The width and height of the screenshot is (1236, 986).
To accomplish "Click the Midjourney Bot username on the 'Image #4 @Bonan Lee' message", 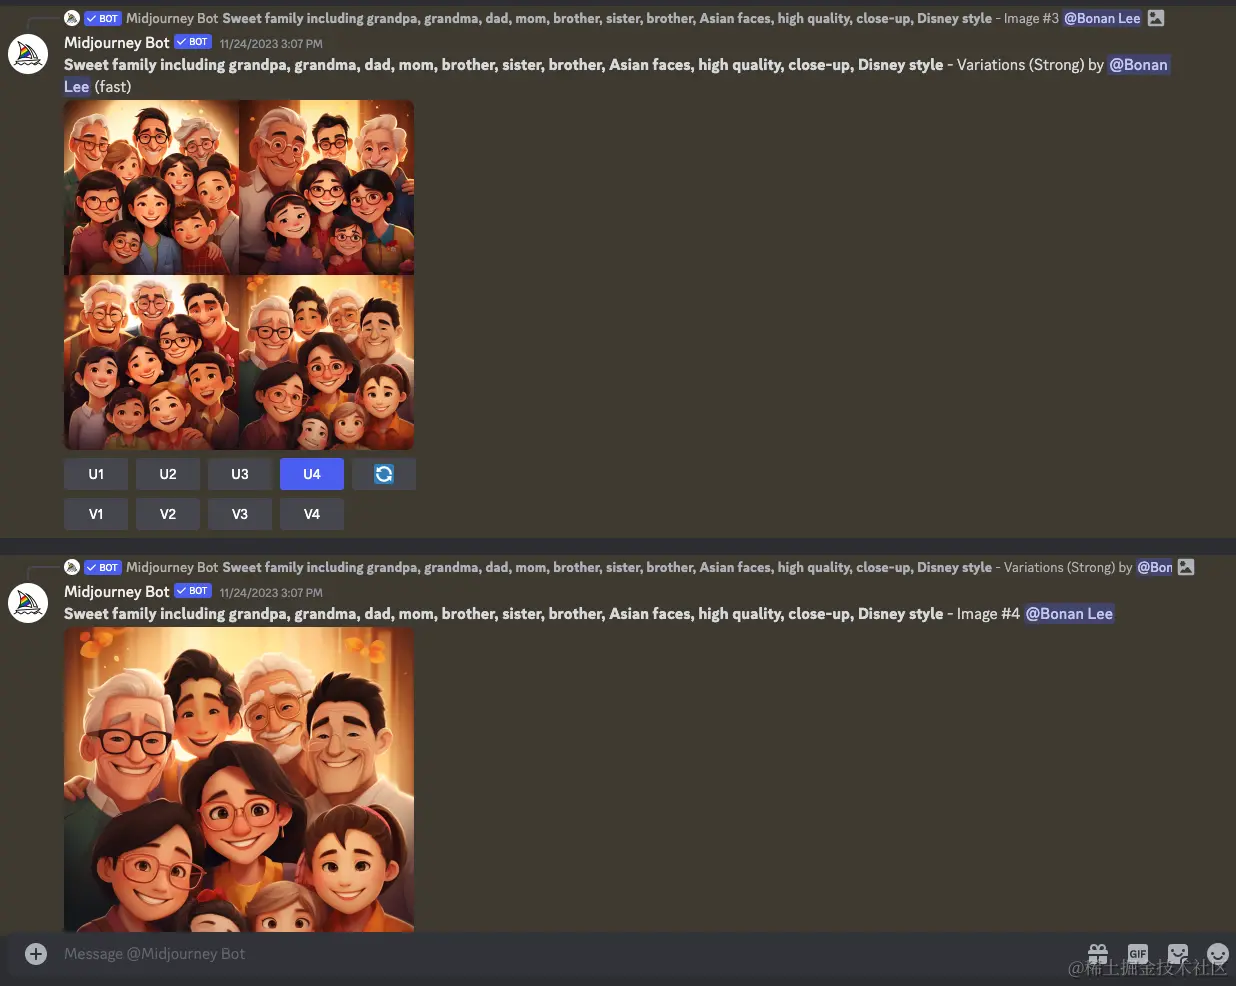I will point(117,592).
